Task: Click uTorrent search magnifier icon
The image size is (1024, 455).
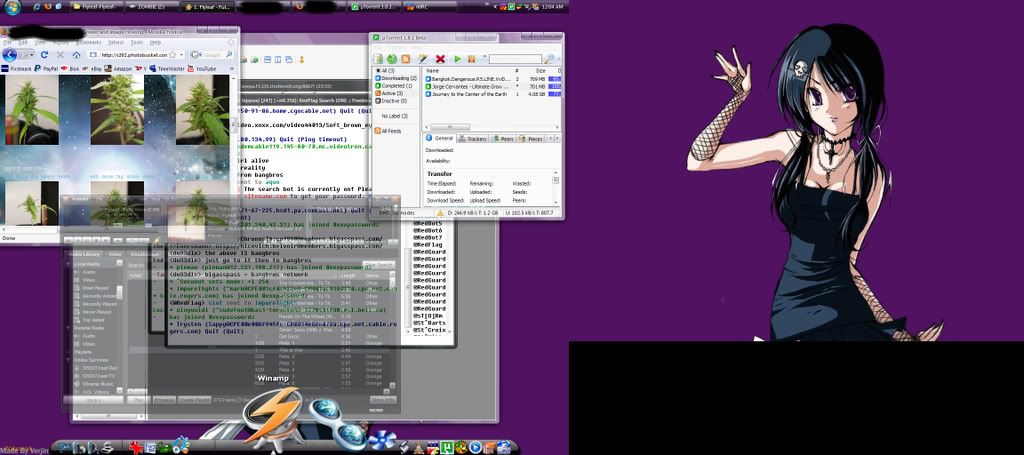Action: [549, 59]
